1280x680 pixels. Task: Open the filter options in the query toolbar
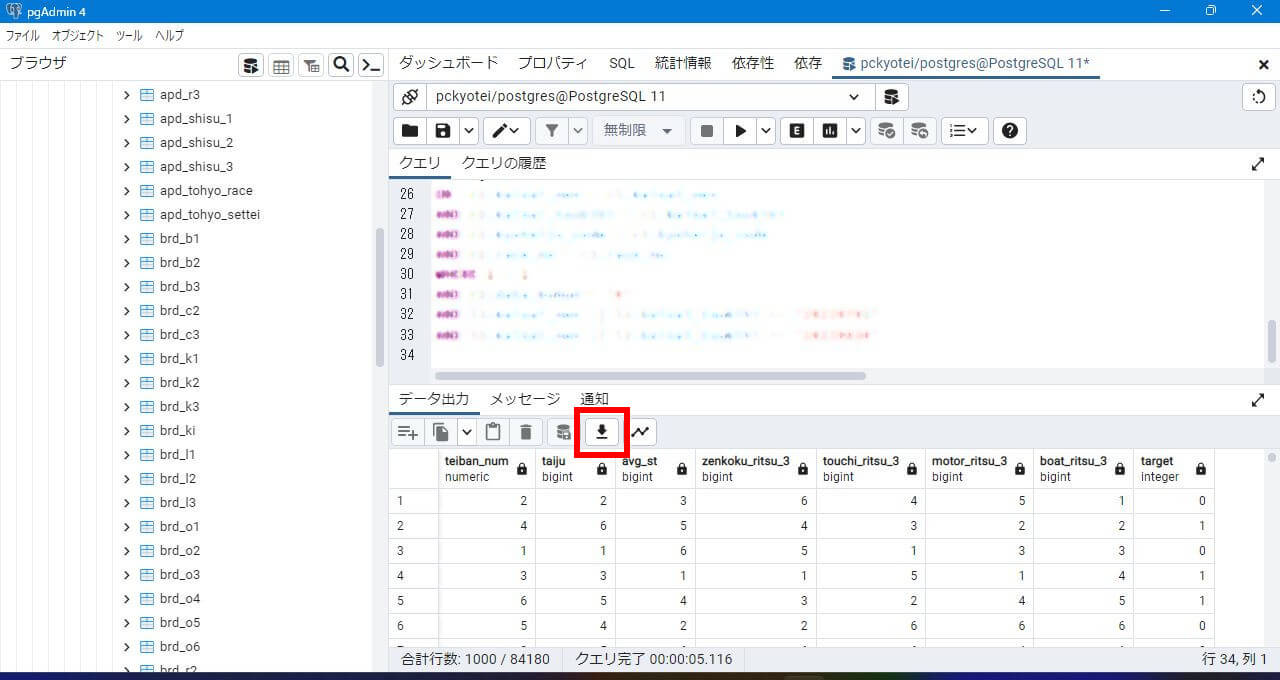551,130
